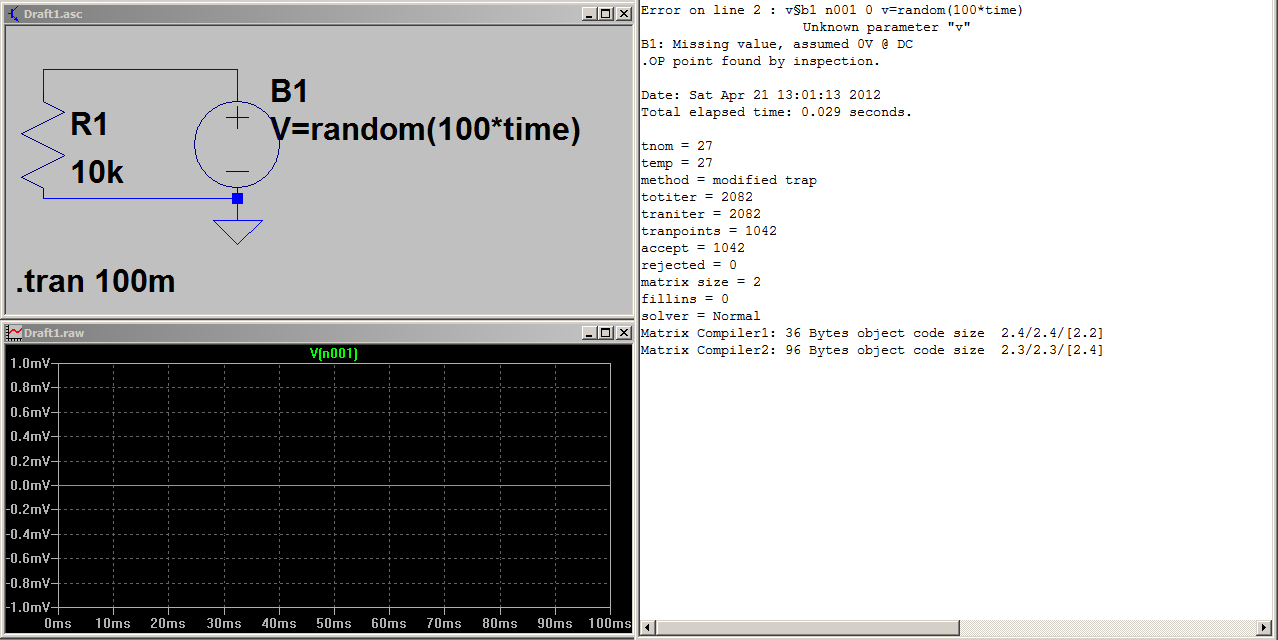This screenshot has height=640, width=1278.
Task: Click the 'Error on line 2' log line
Action: tap(832, 10)
